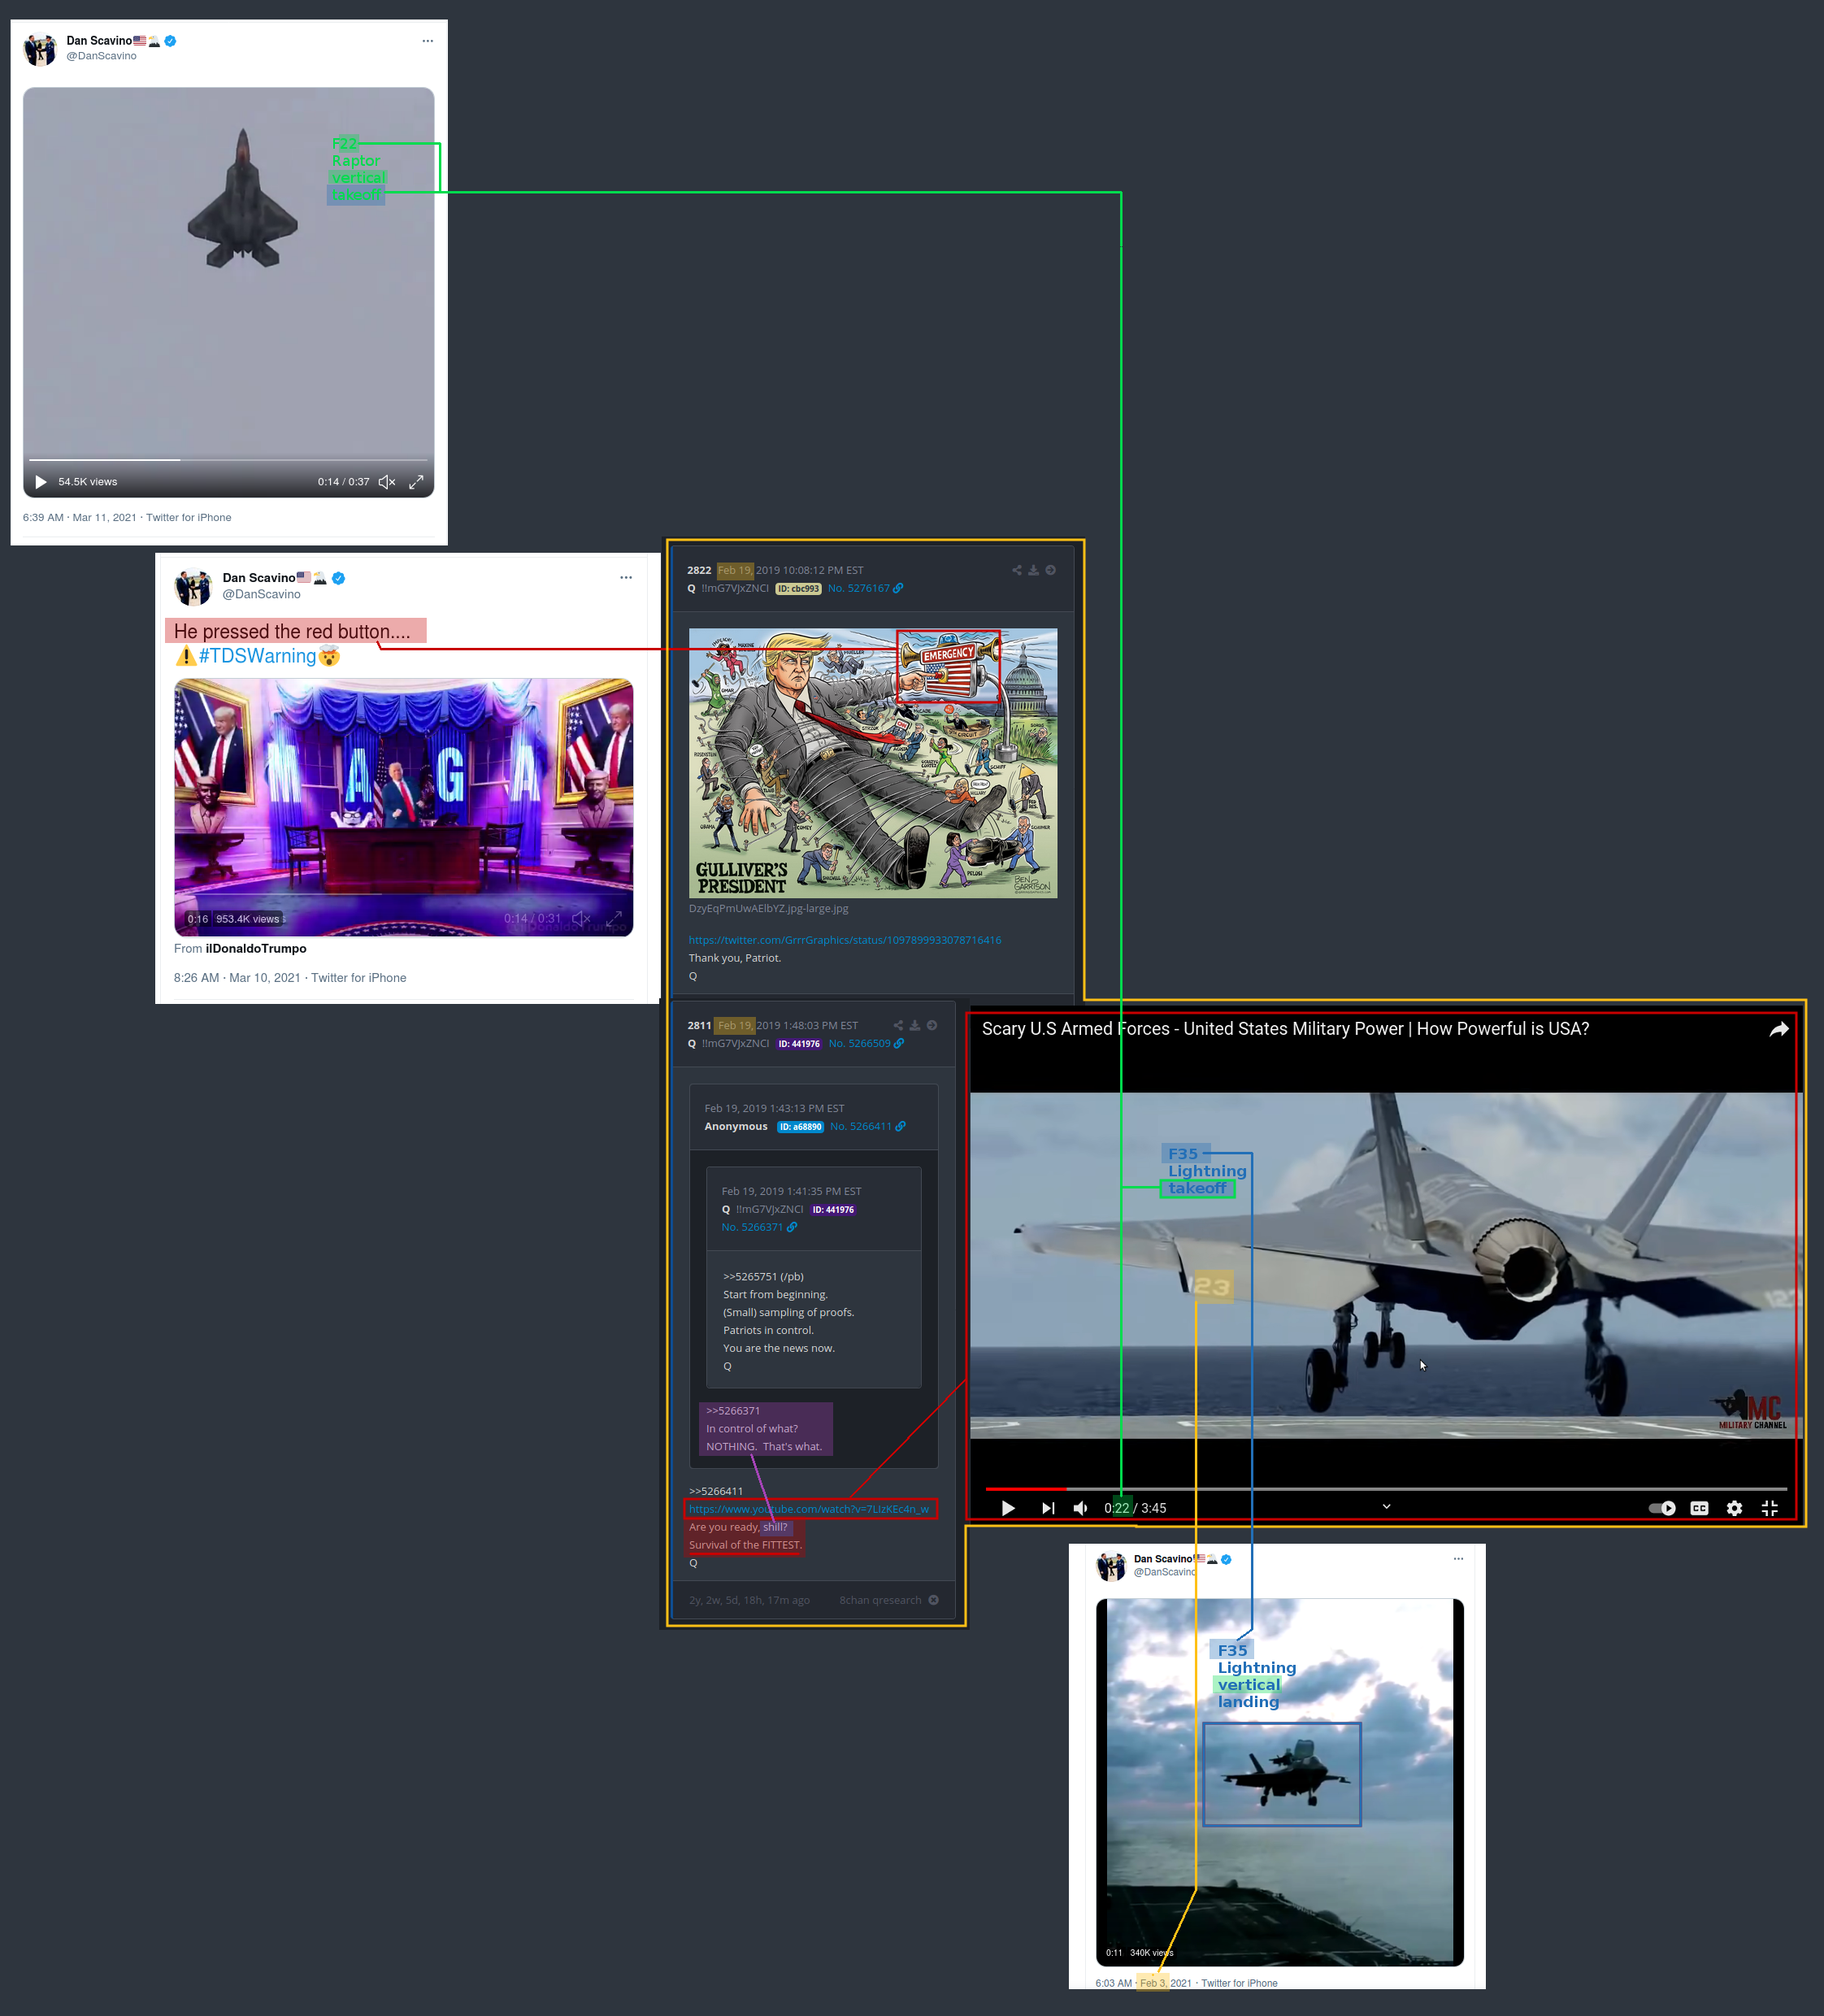Viewport: 1824px width, 2016px height.
Task: Expand the YouTube chapter chevron
Action: [x=1387, y=1506]
